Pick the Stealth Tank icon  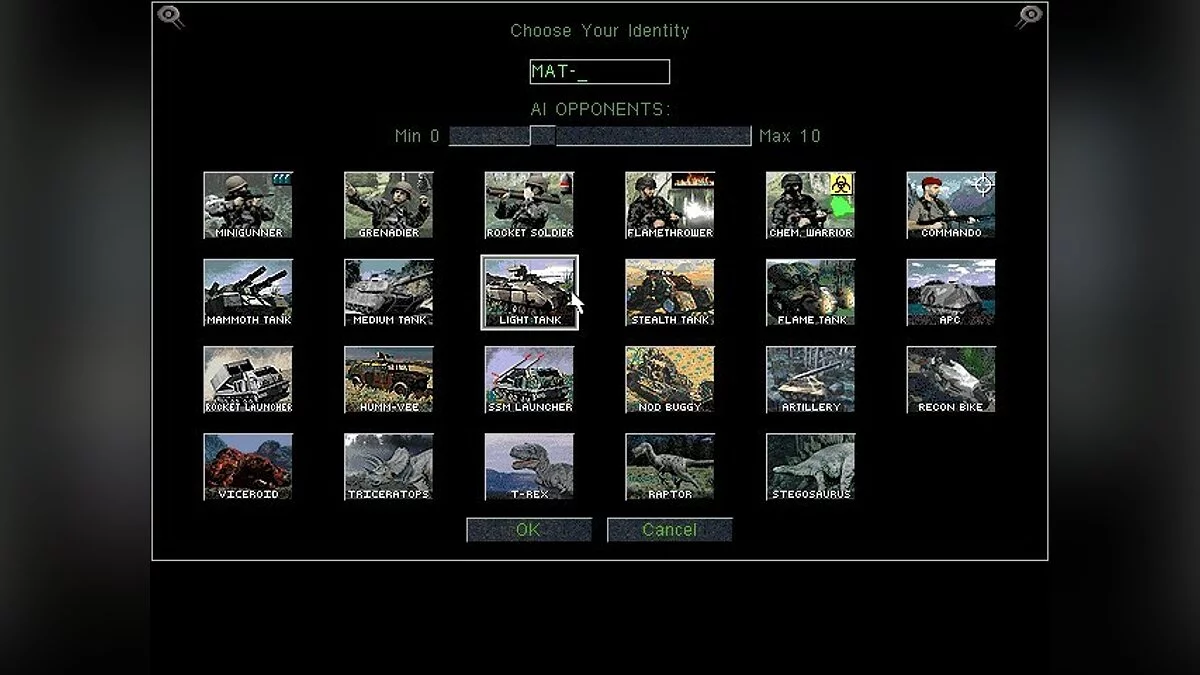(670, 292)
